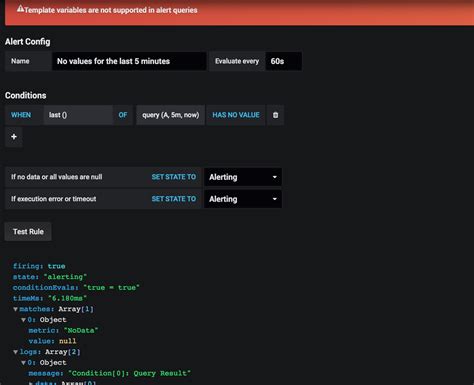Click SET STATE TO for no data row
The height and width of the screenshot is (385, 474).
tap(174, 177)
